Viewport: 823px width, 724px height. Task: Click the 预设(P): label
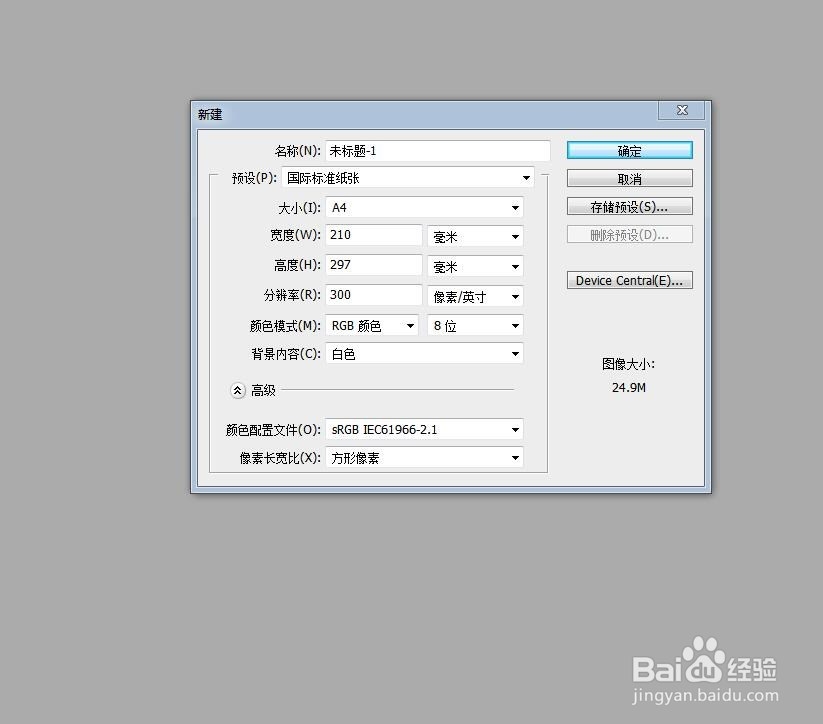255,178
